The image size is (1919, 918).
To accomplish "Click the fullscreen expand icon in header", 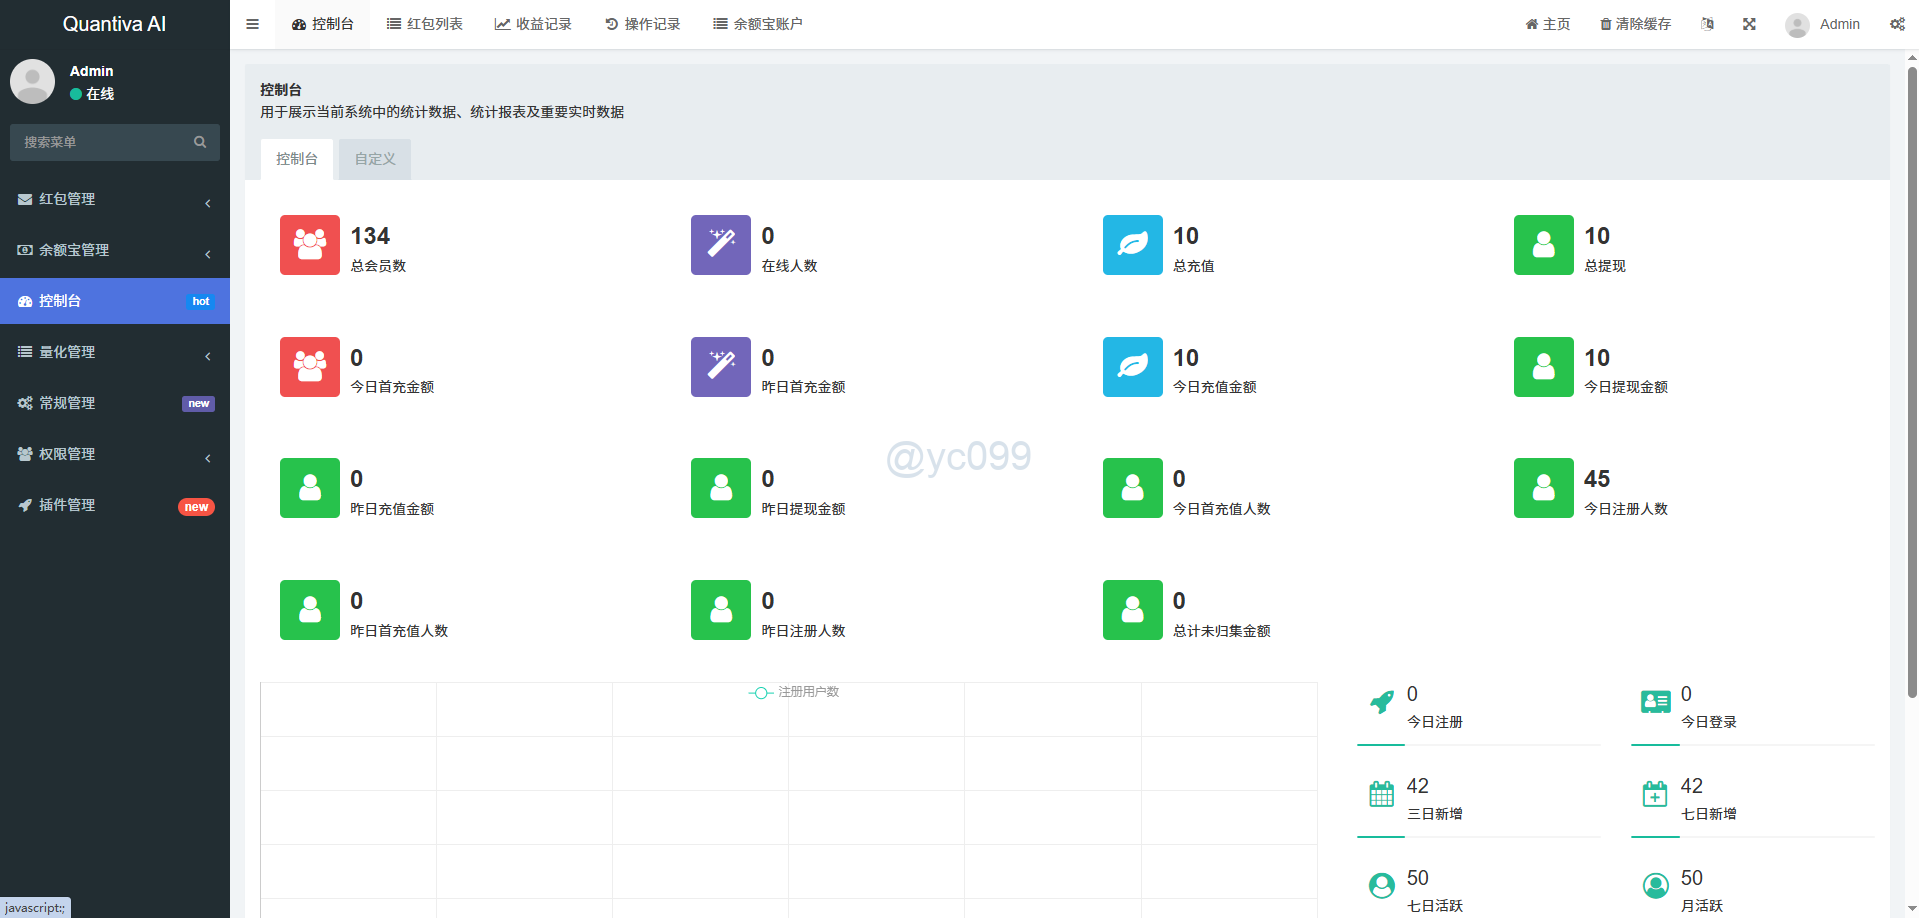I will coord(1749,24).
